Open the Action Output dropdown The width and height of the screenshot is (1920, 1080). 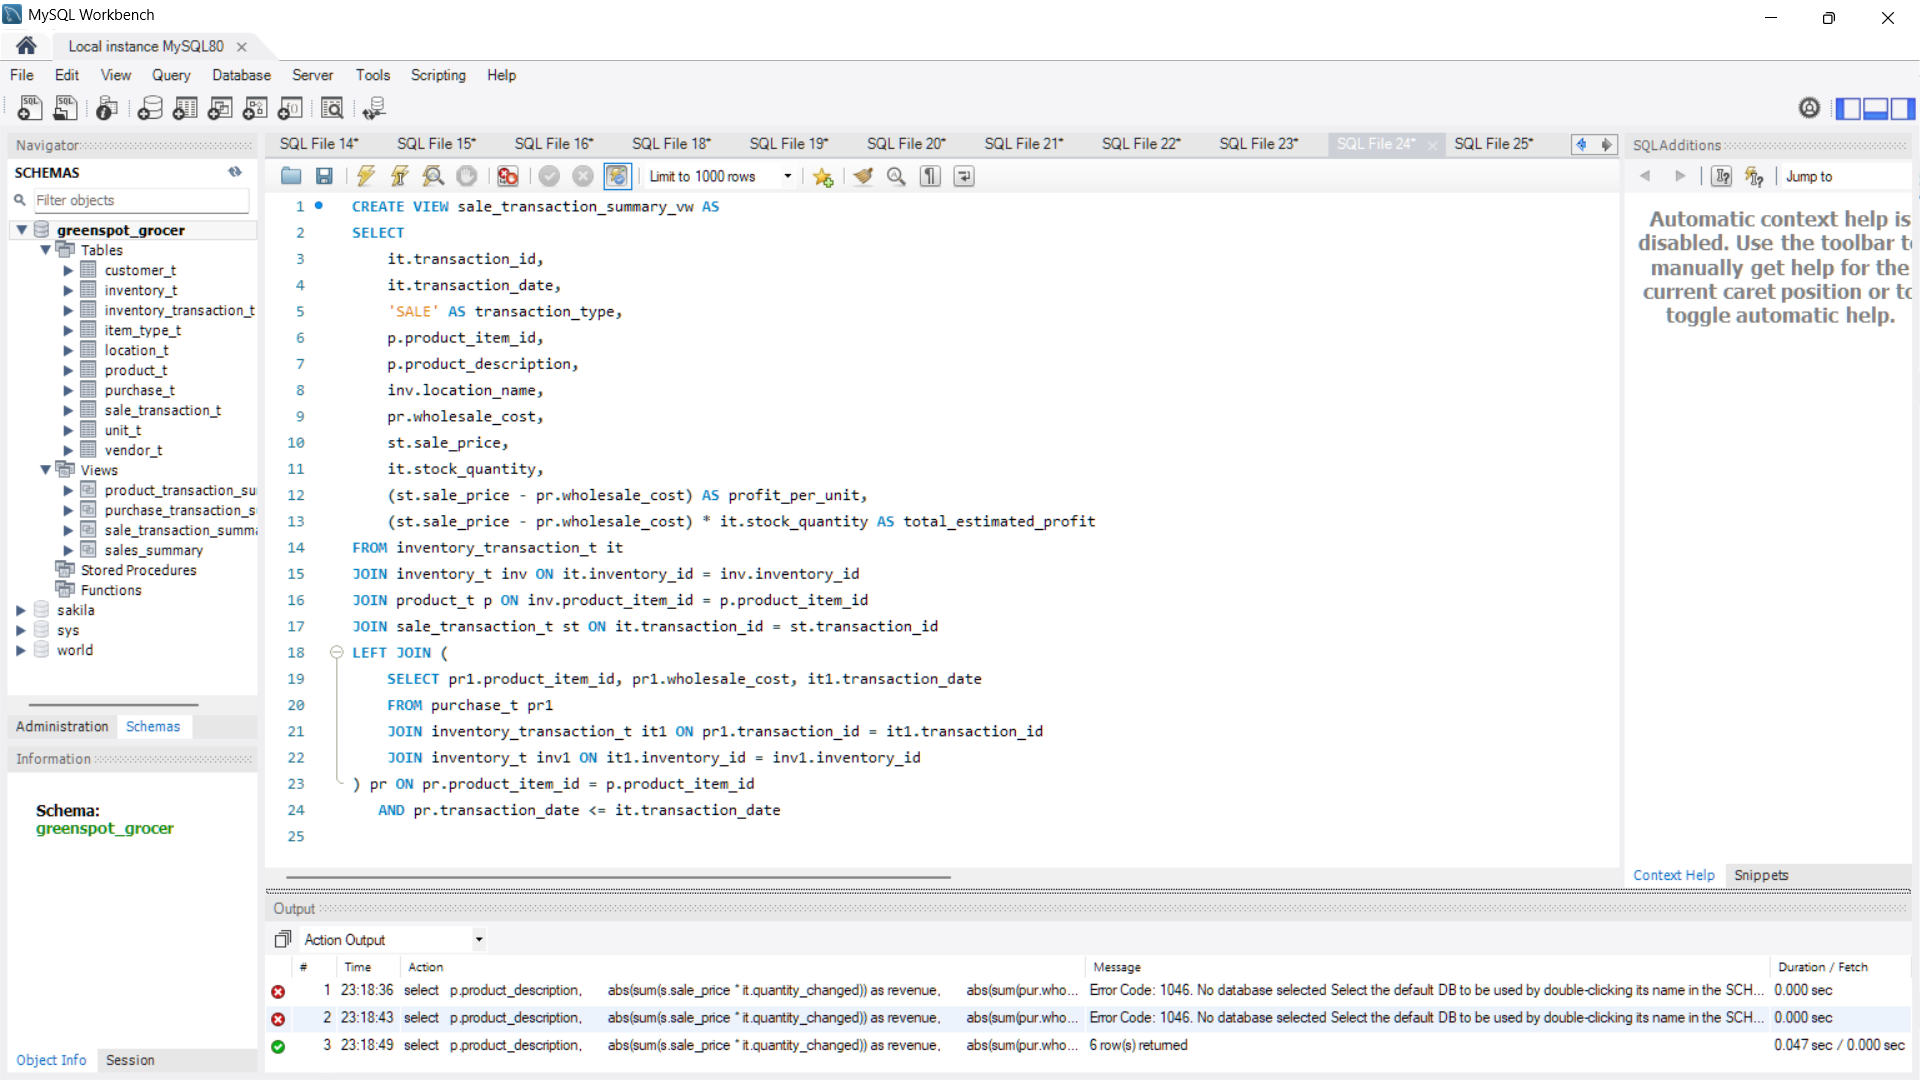pos(479,939)
